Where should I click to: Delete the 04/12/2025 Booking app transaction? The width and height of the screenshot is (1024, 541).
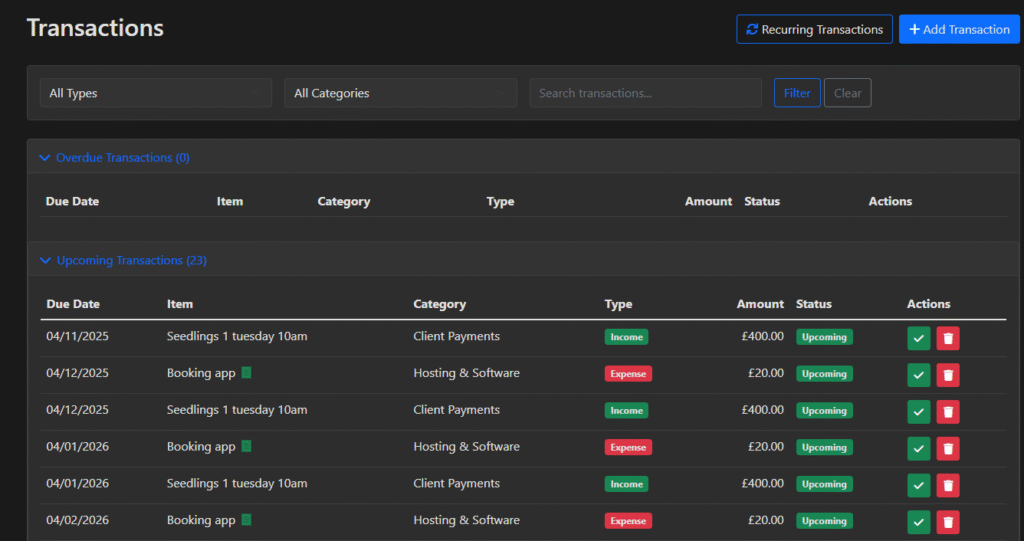pos(948,375)
